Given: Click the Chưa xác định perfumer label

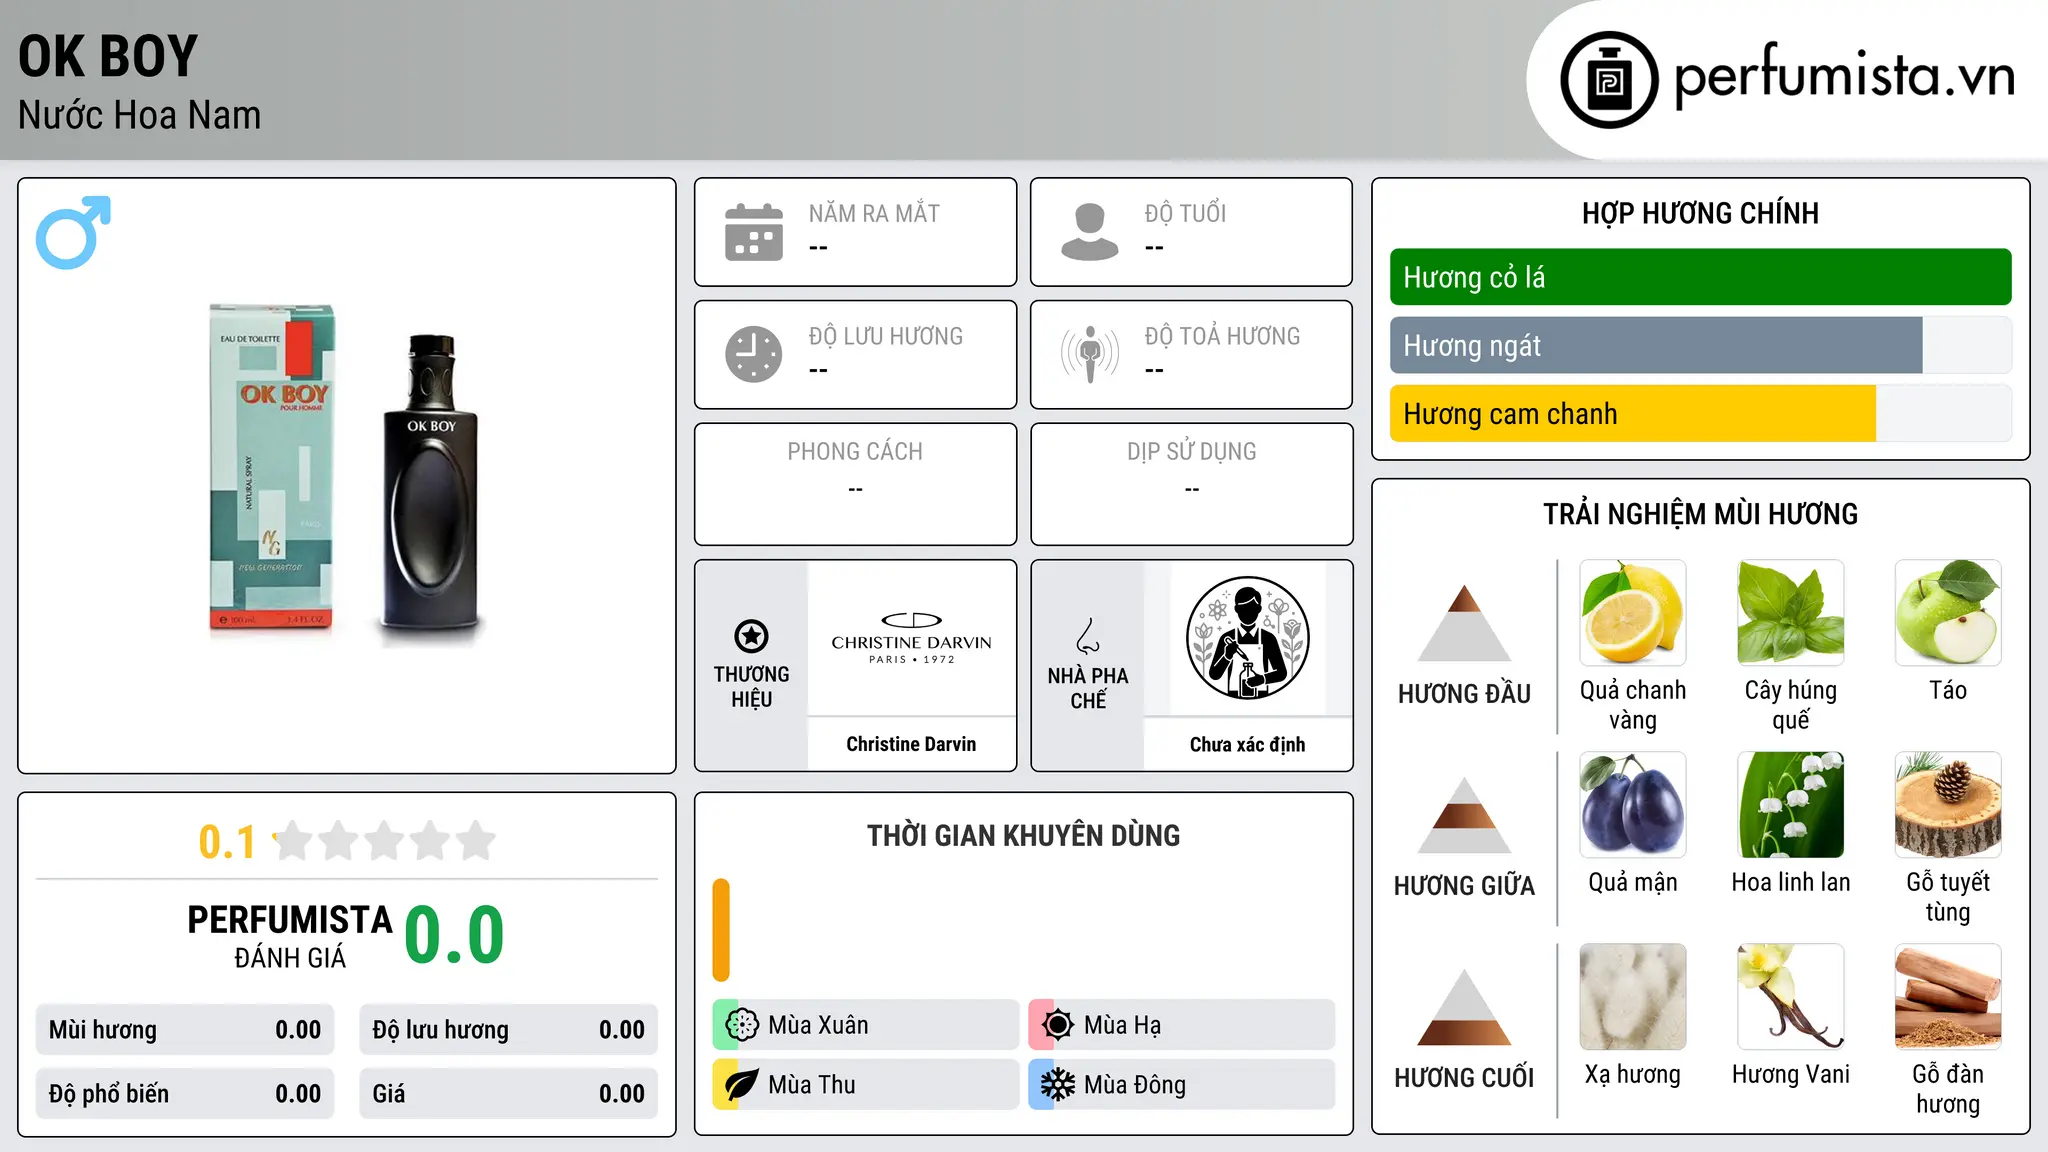Looking at the screenshot, I should (1247, 744).
